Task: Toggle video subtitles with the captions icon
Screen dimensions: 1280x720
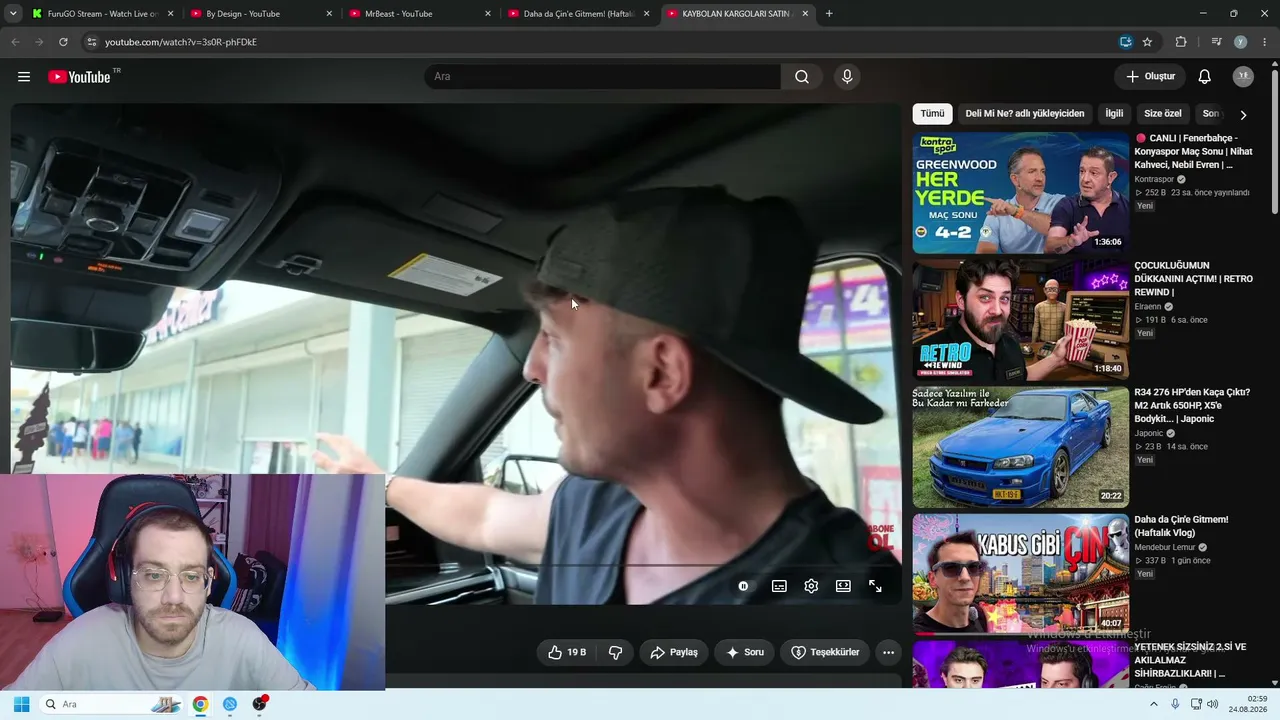Action: pos(779,586)
